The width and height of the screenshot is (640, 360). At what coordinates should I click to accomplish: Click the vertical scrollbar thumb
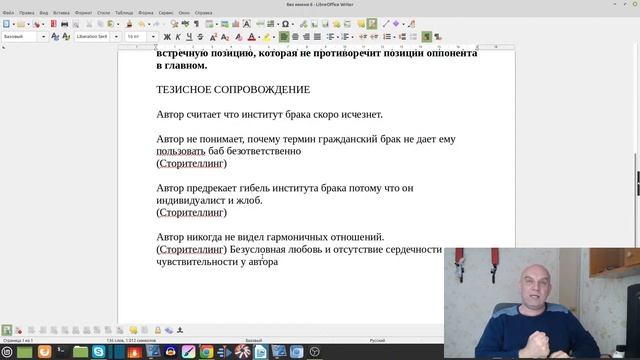pos(636,200)
